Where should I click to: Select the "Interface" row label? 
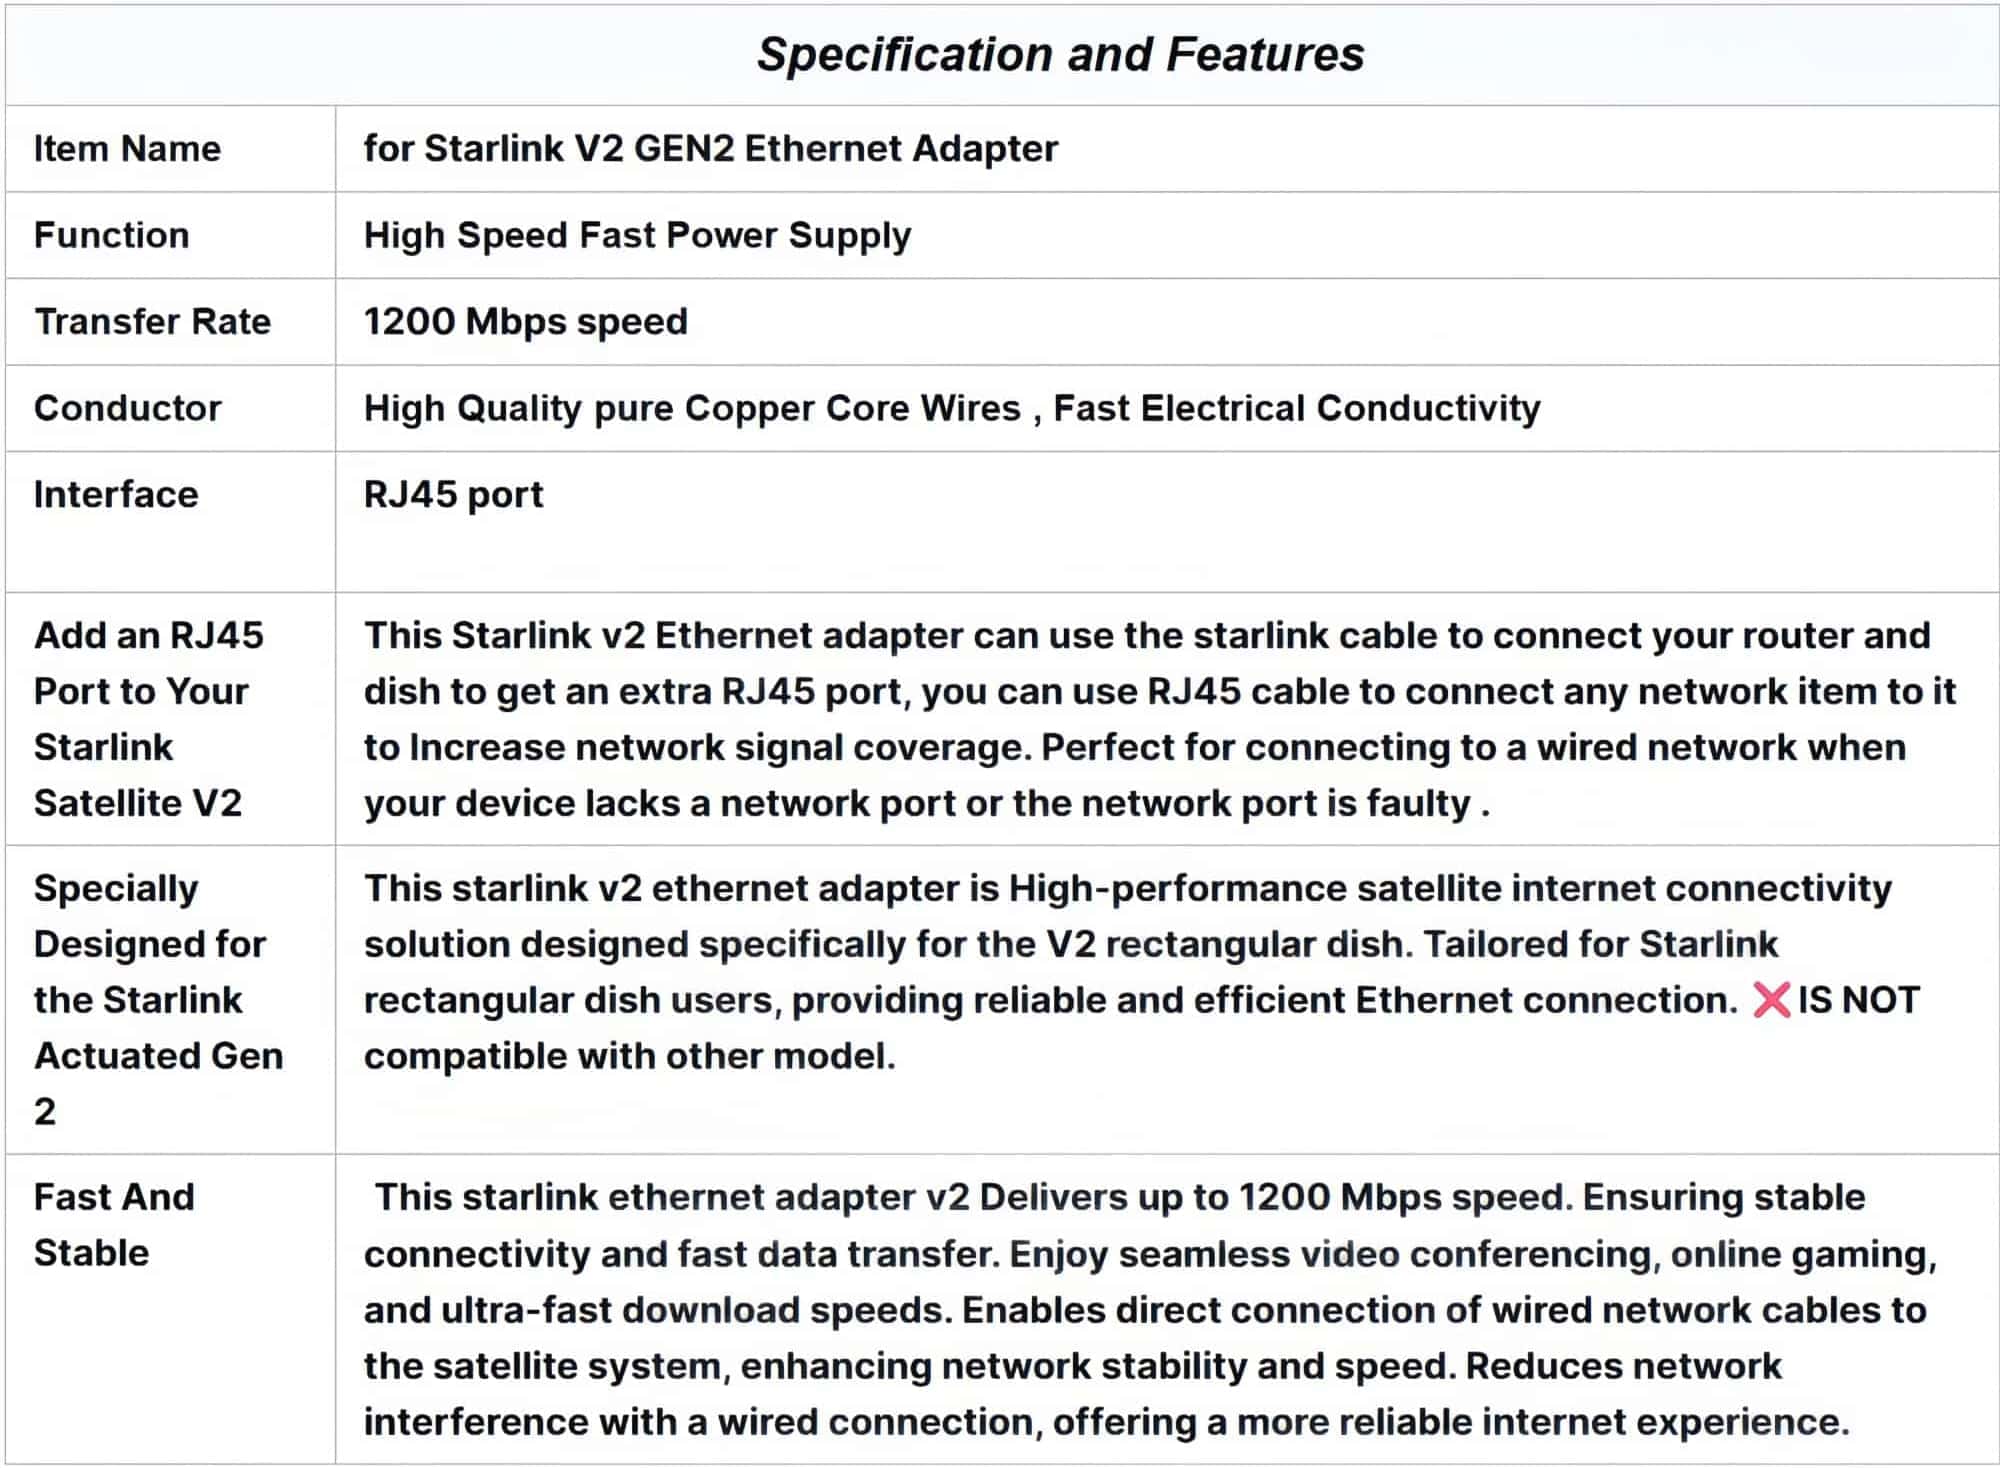tap(116, 494)
